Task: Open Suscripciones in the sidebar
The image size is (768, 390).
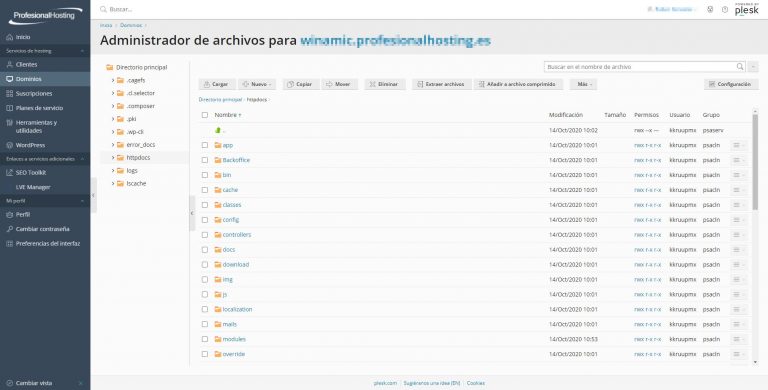Action: (34, 94)
